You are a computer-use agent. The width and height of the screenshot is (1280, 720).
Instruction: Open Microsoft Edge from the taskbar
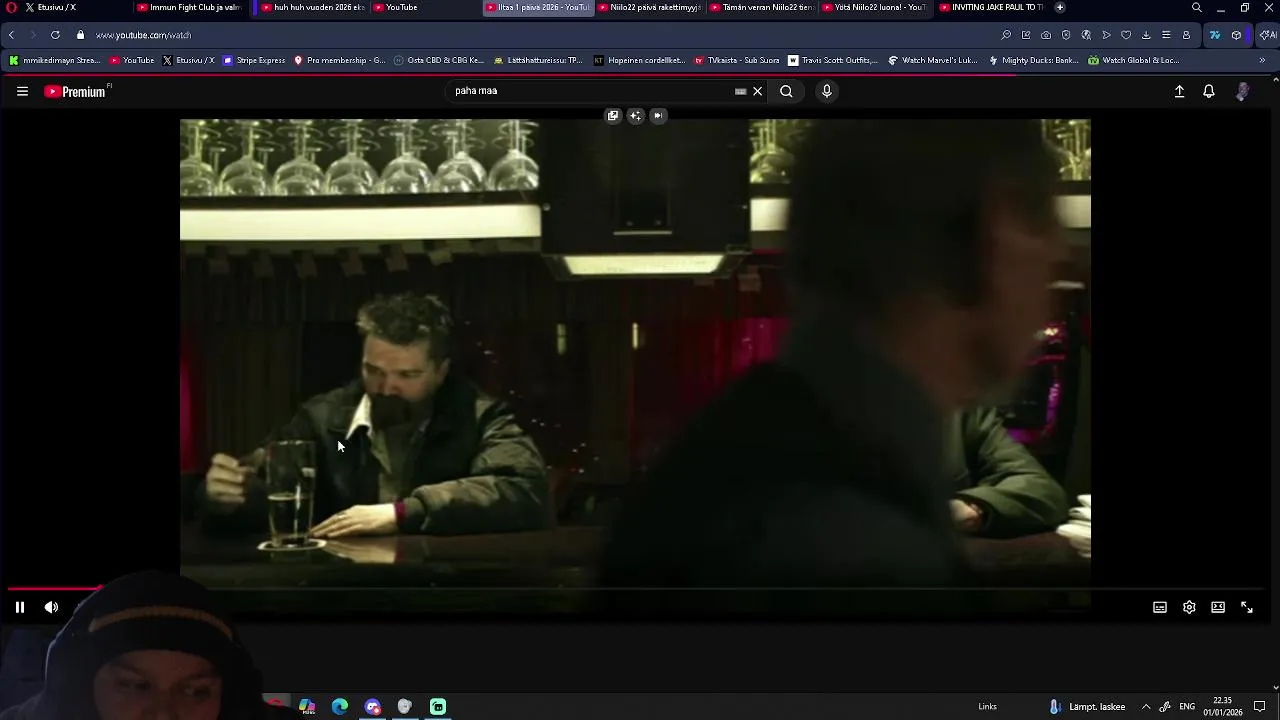[x=340, y=707]
